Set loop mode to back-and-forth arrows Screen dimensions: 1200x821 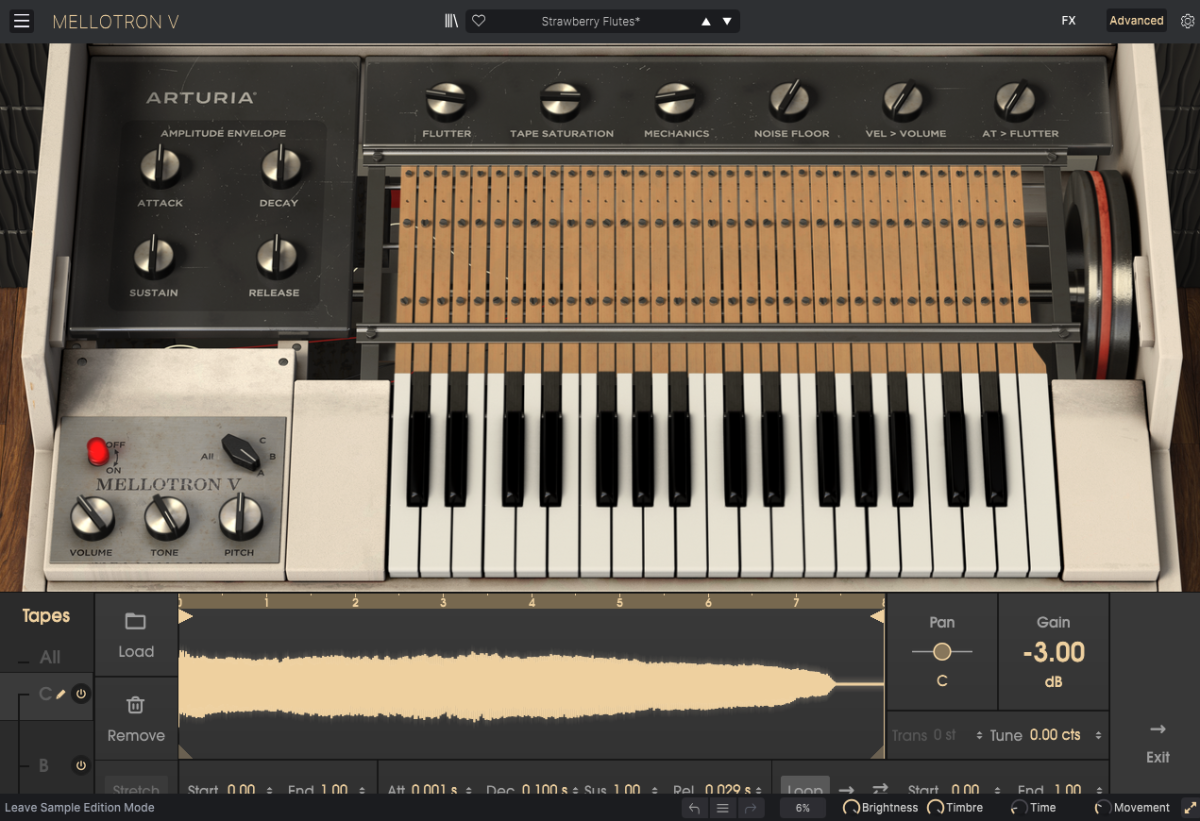pyautogui.click(x=880, y=789)
